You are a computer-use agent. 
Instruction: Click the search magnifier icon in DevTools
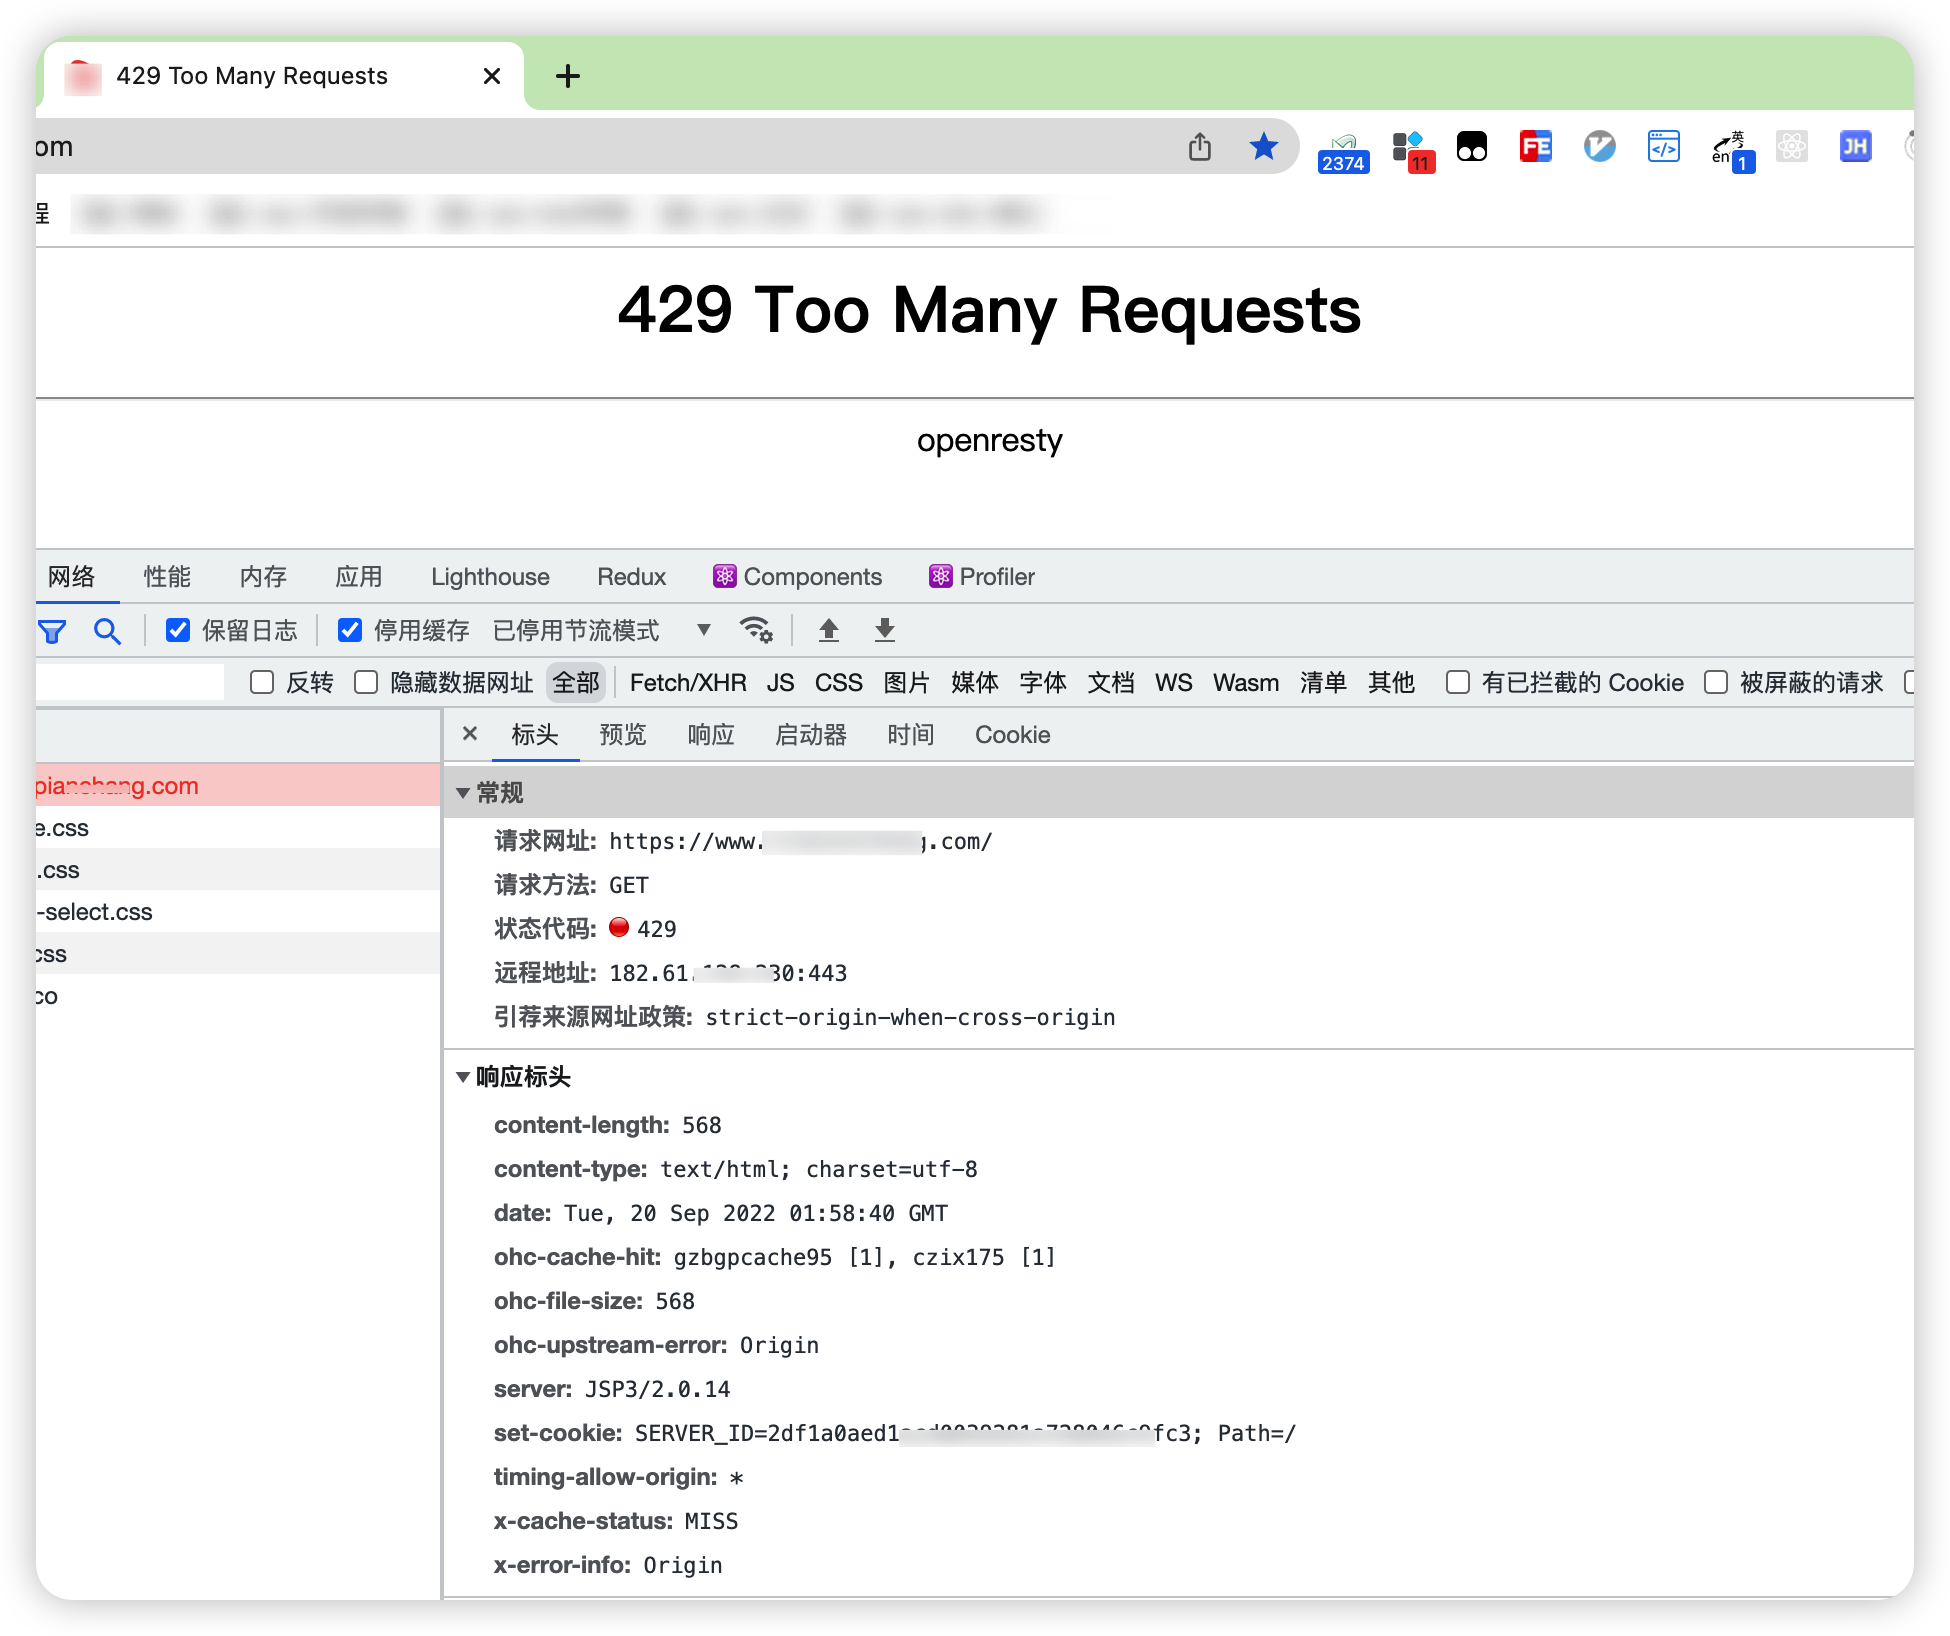point(107,631)
